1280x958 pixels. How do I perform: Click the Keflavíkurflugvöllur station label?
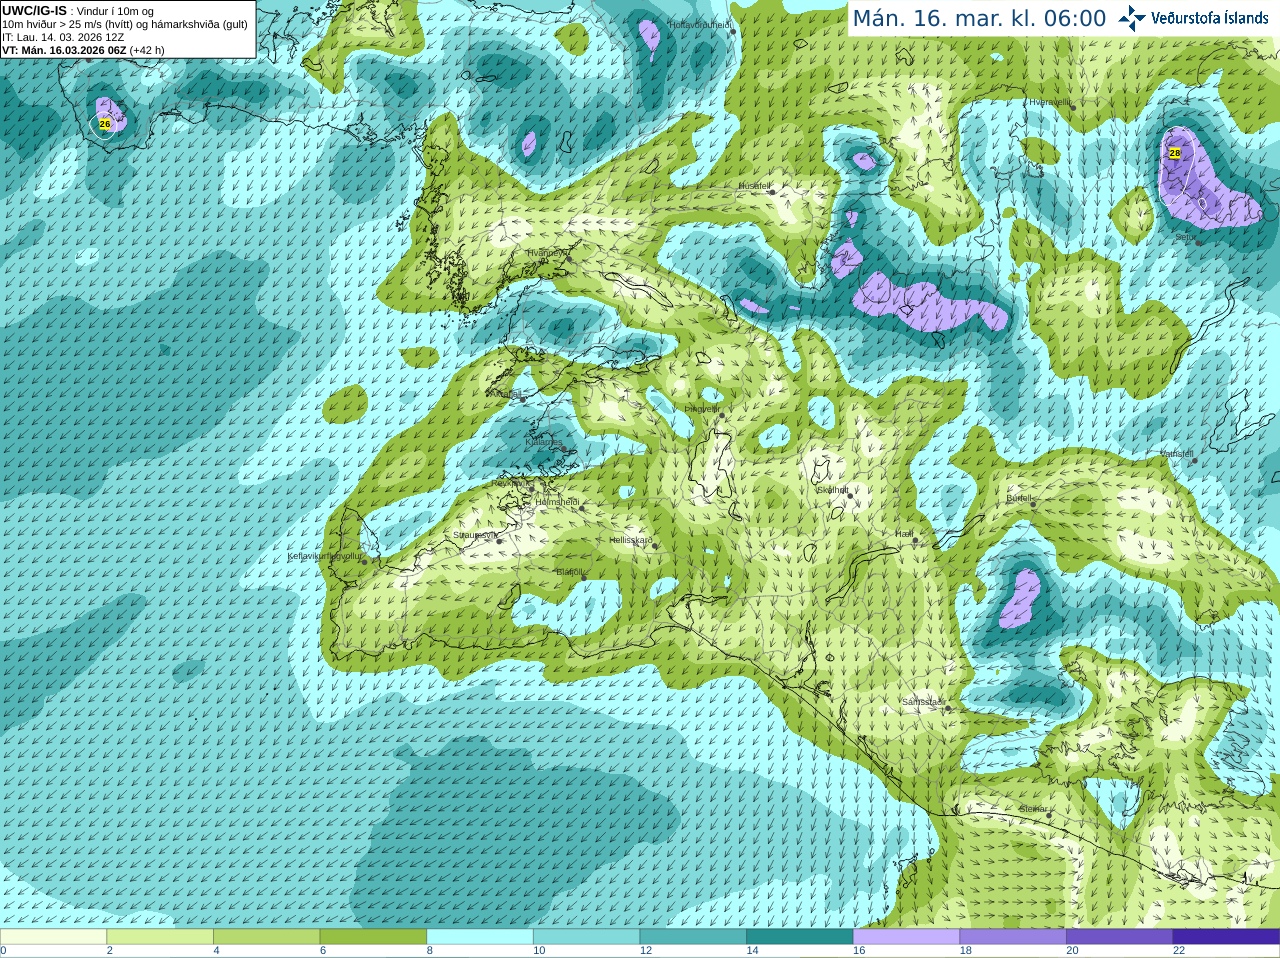click(325, 556)
